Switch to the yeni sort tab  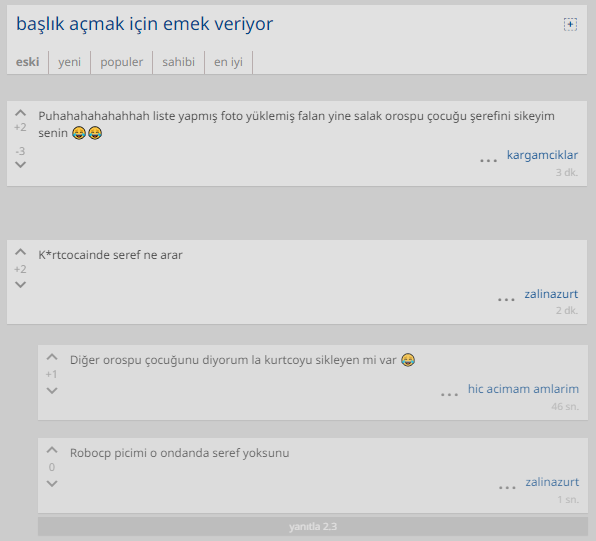pos(70,62)
